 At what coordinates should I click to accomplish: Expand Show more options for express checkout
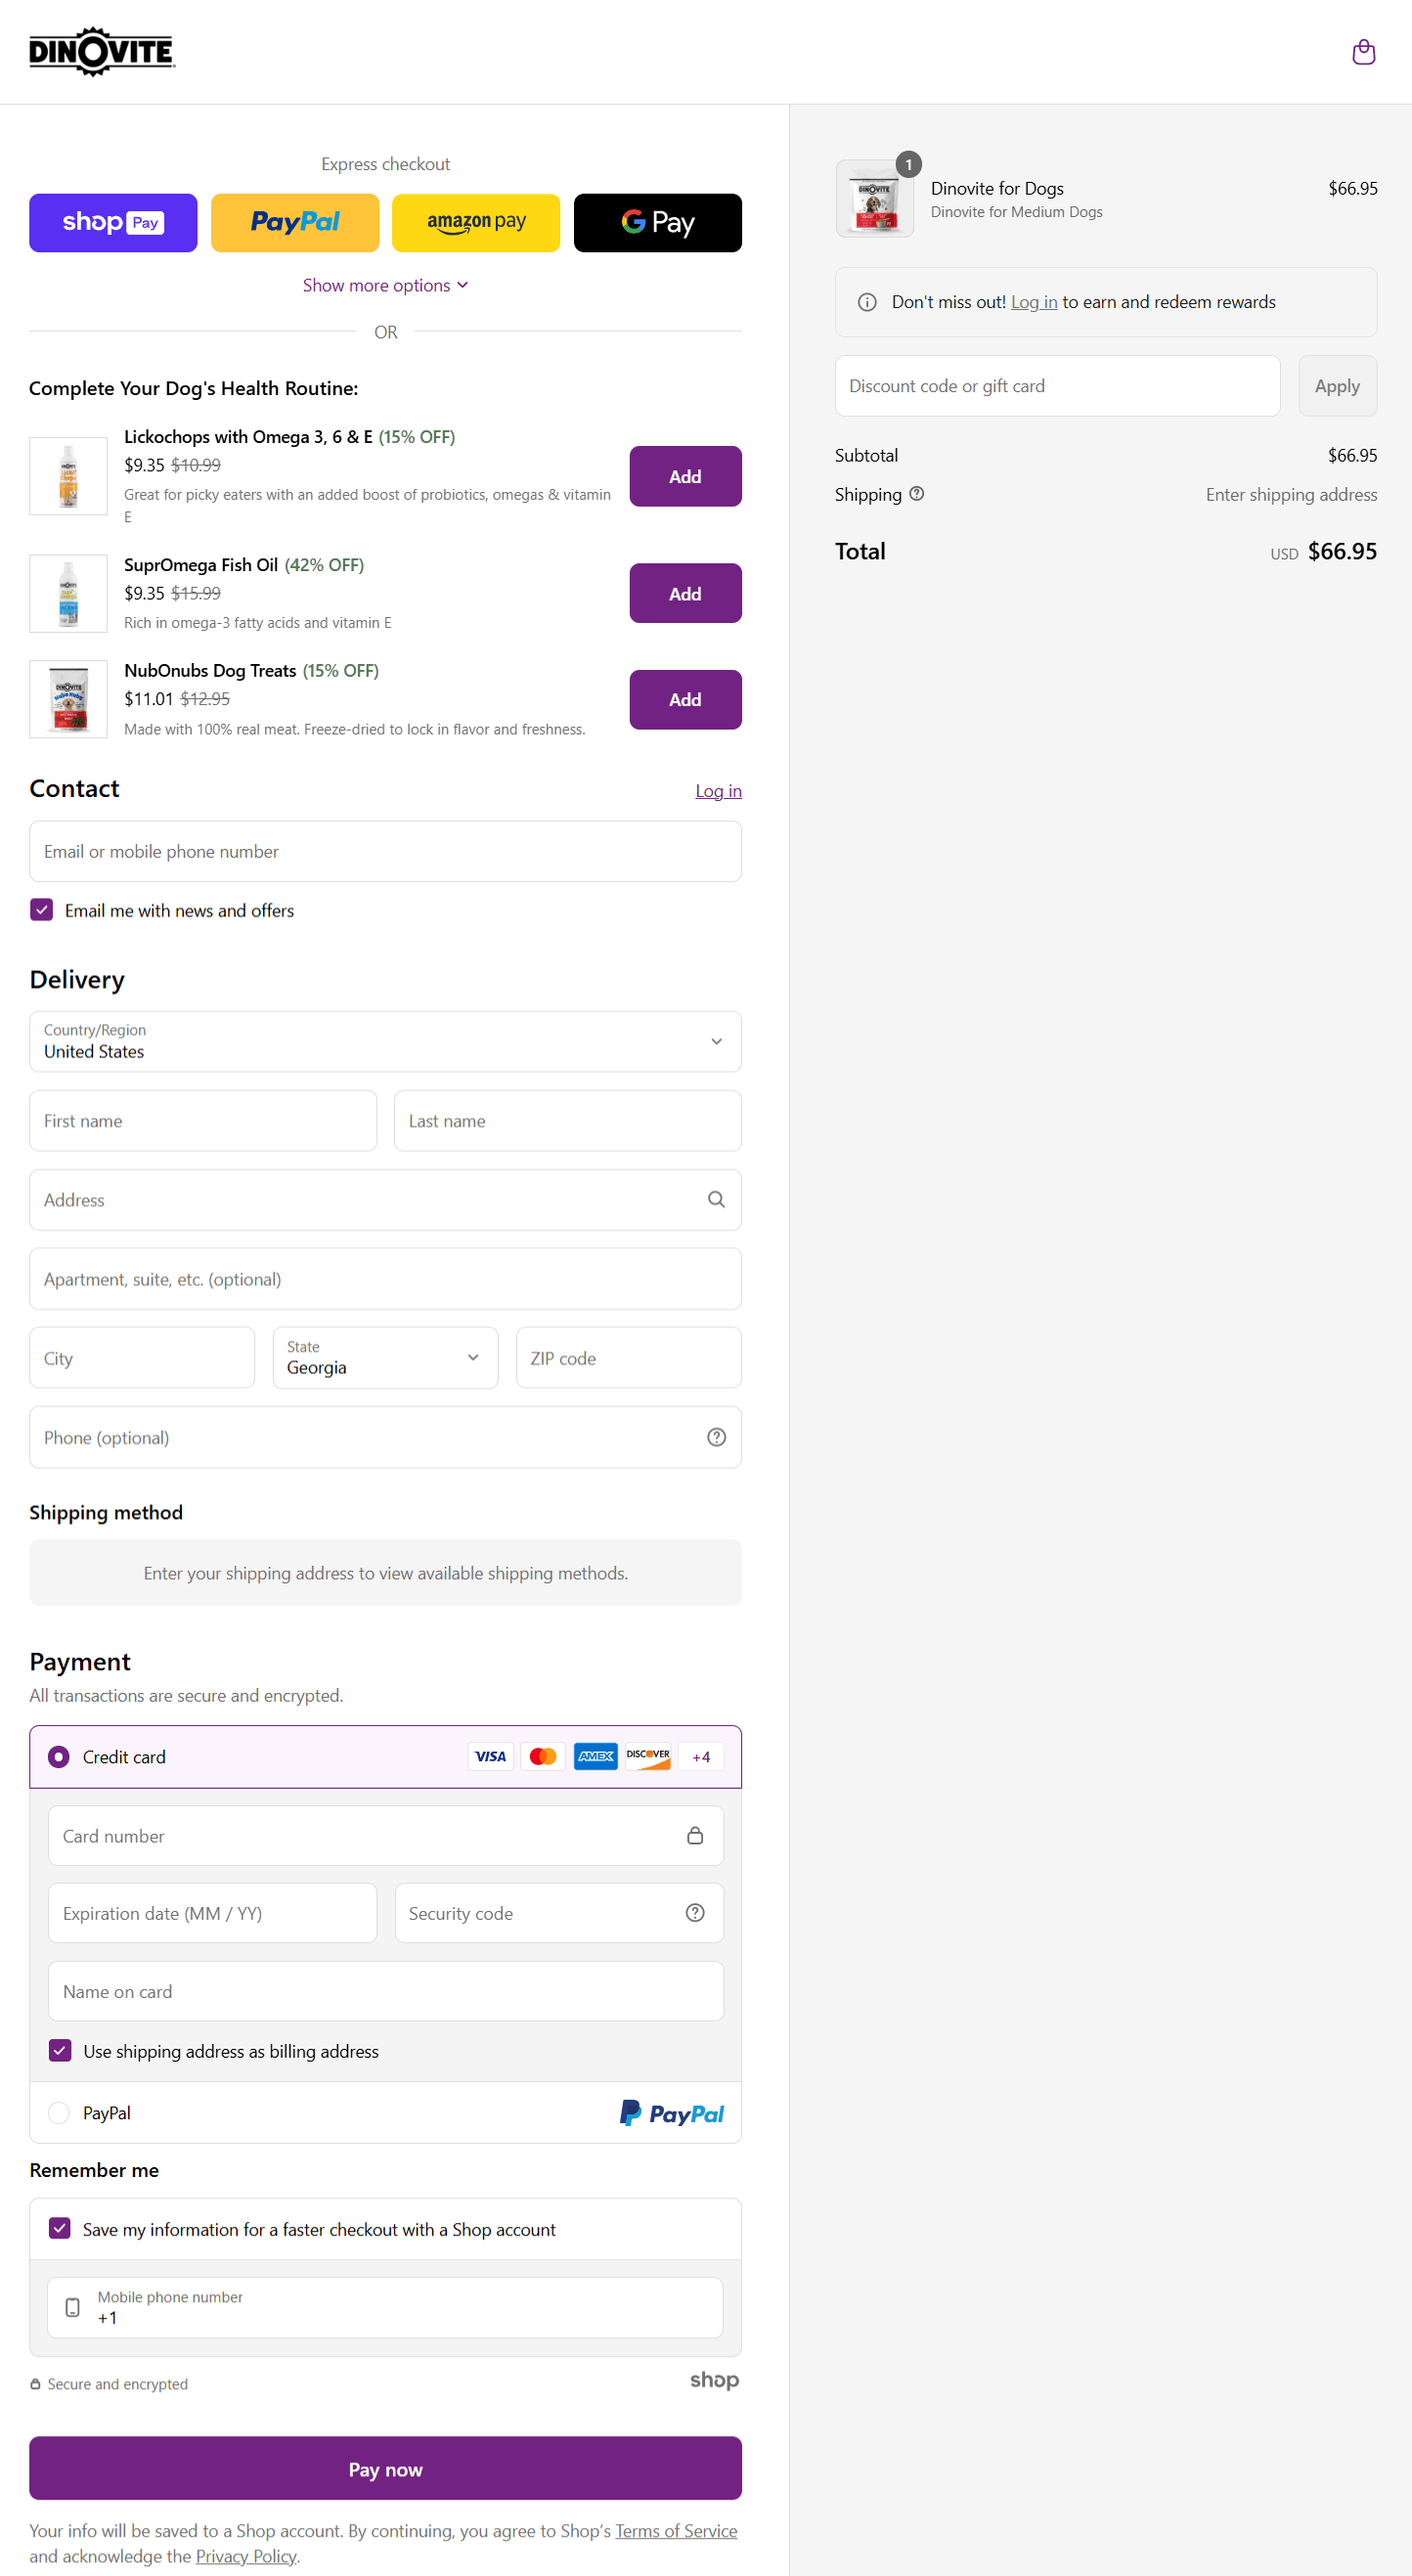pos(385,285)
